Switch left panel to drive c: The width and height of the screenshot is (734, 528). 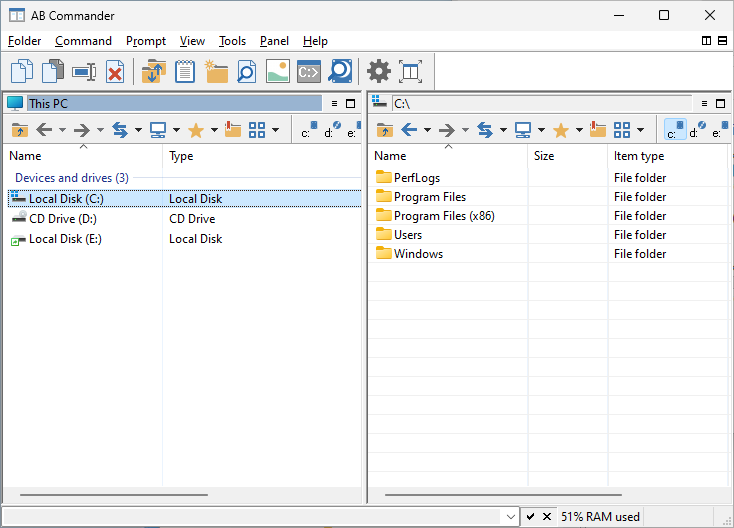(x=309, y=130)
